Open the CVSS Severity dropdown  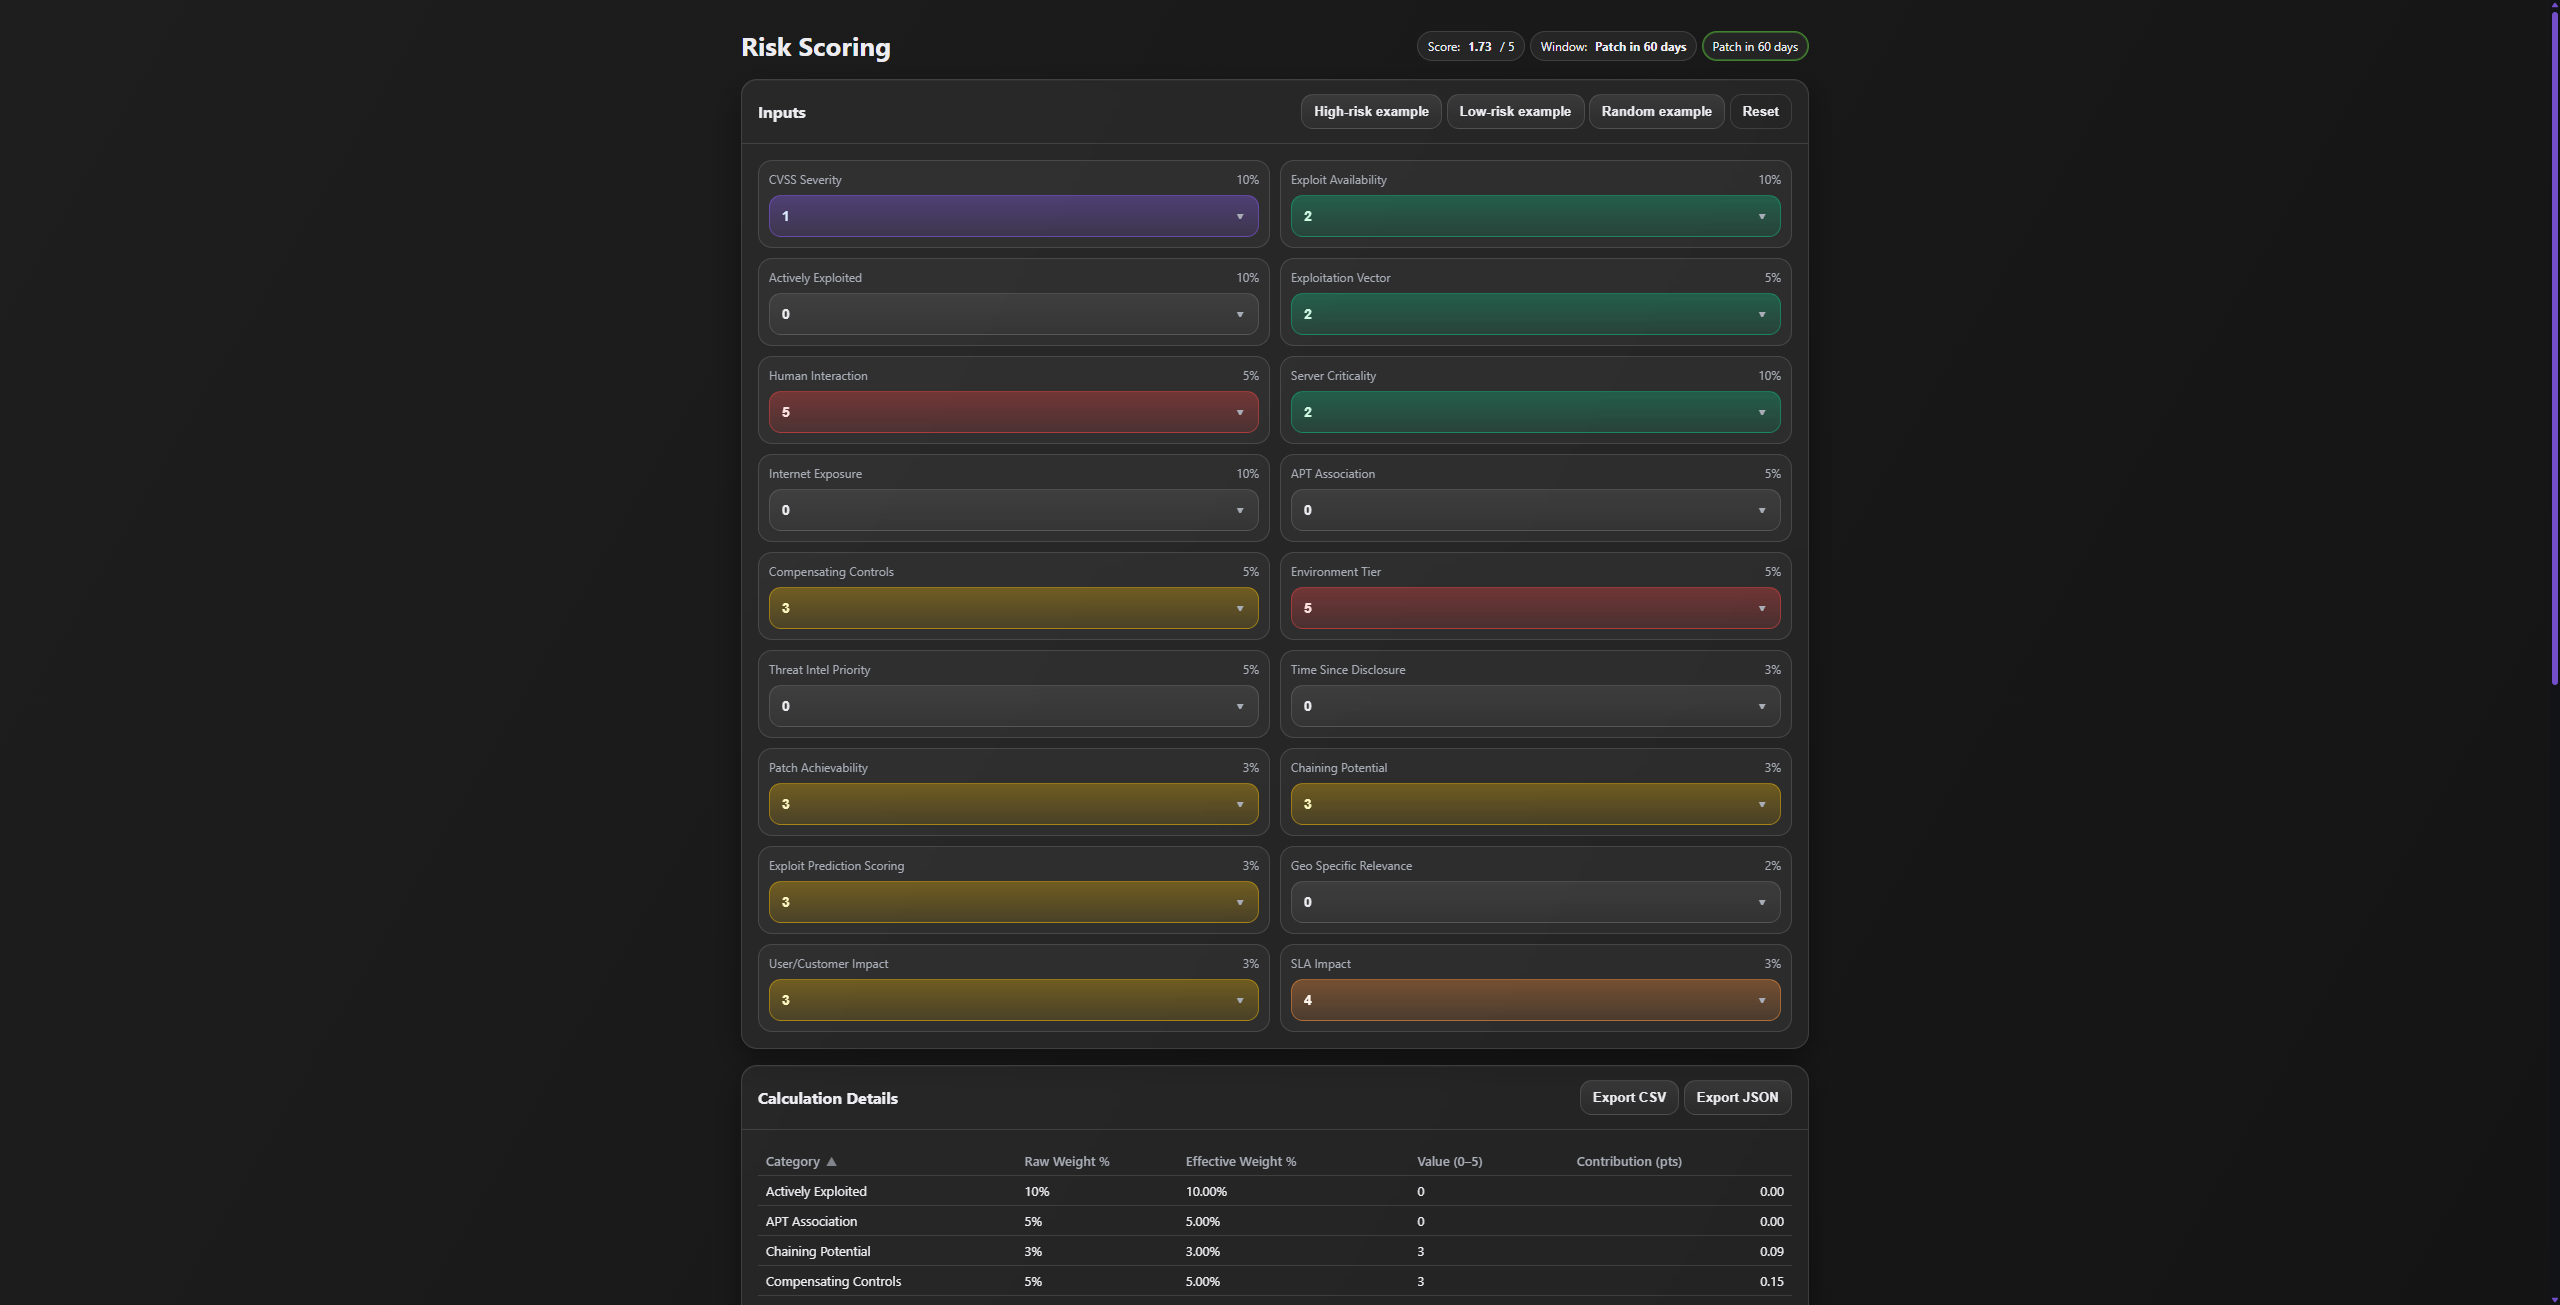pyautogui.click(x=1012, y=216)
